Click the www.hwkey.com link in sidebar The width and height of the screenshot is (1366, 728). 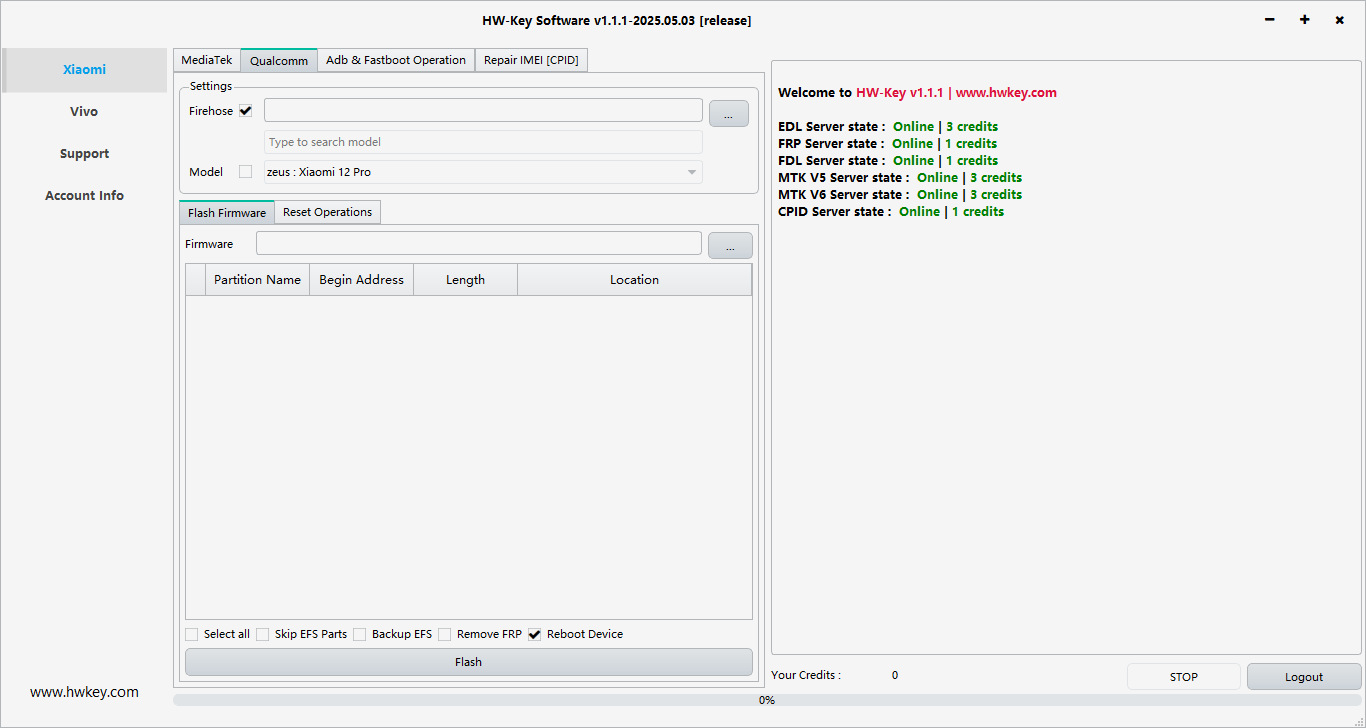84,692
